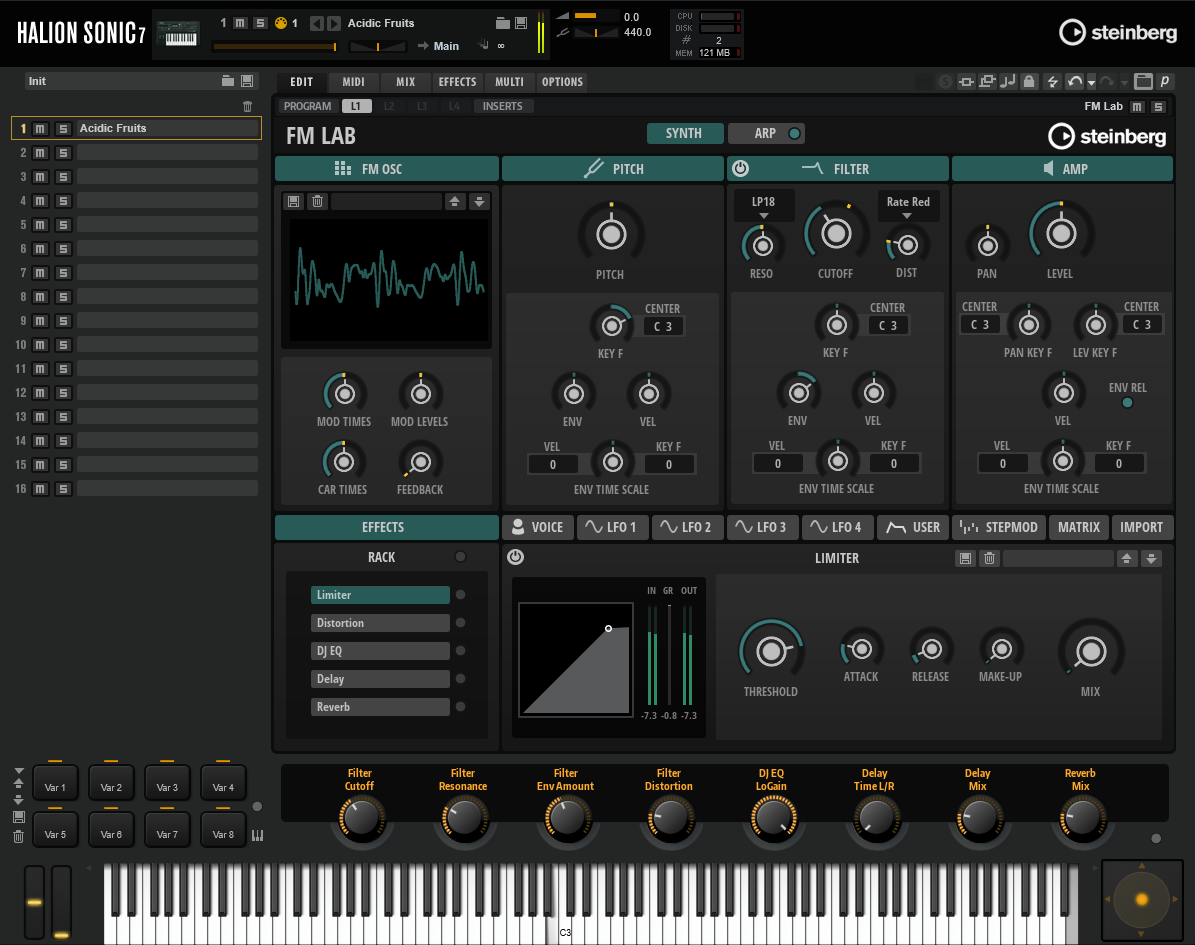The width and height of the screenshot is (1195, 945).
Task: Click the two-notes icon in the top toolbar
Action: [x=1008, y=82]
